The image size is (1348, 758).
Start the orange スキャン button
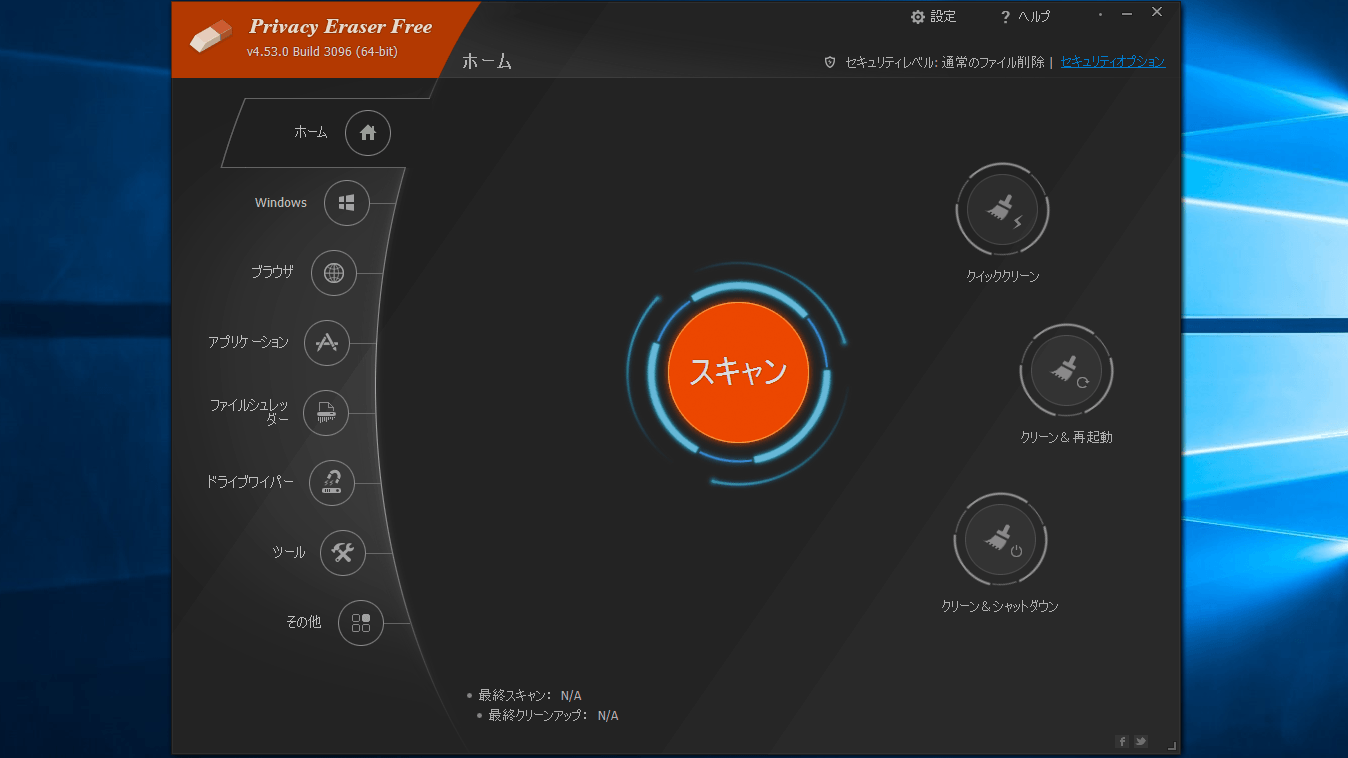(x=738, y=372)
